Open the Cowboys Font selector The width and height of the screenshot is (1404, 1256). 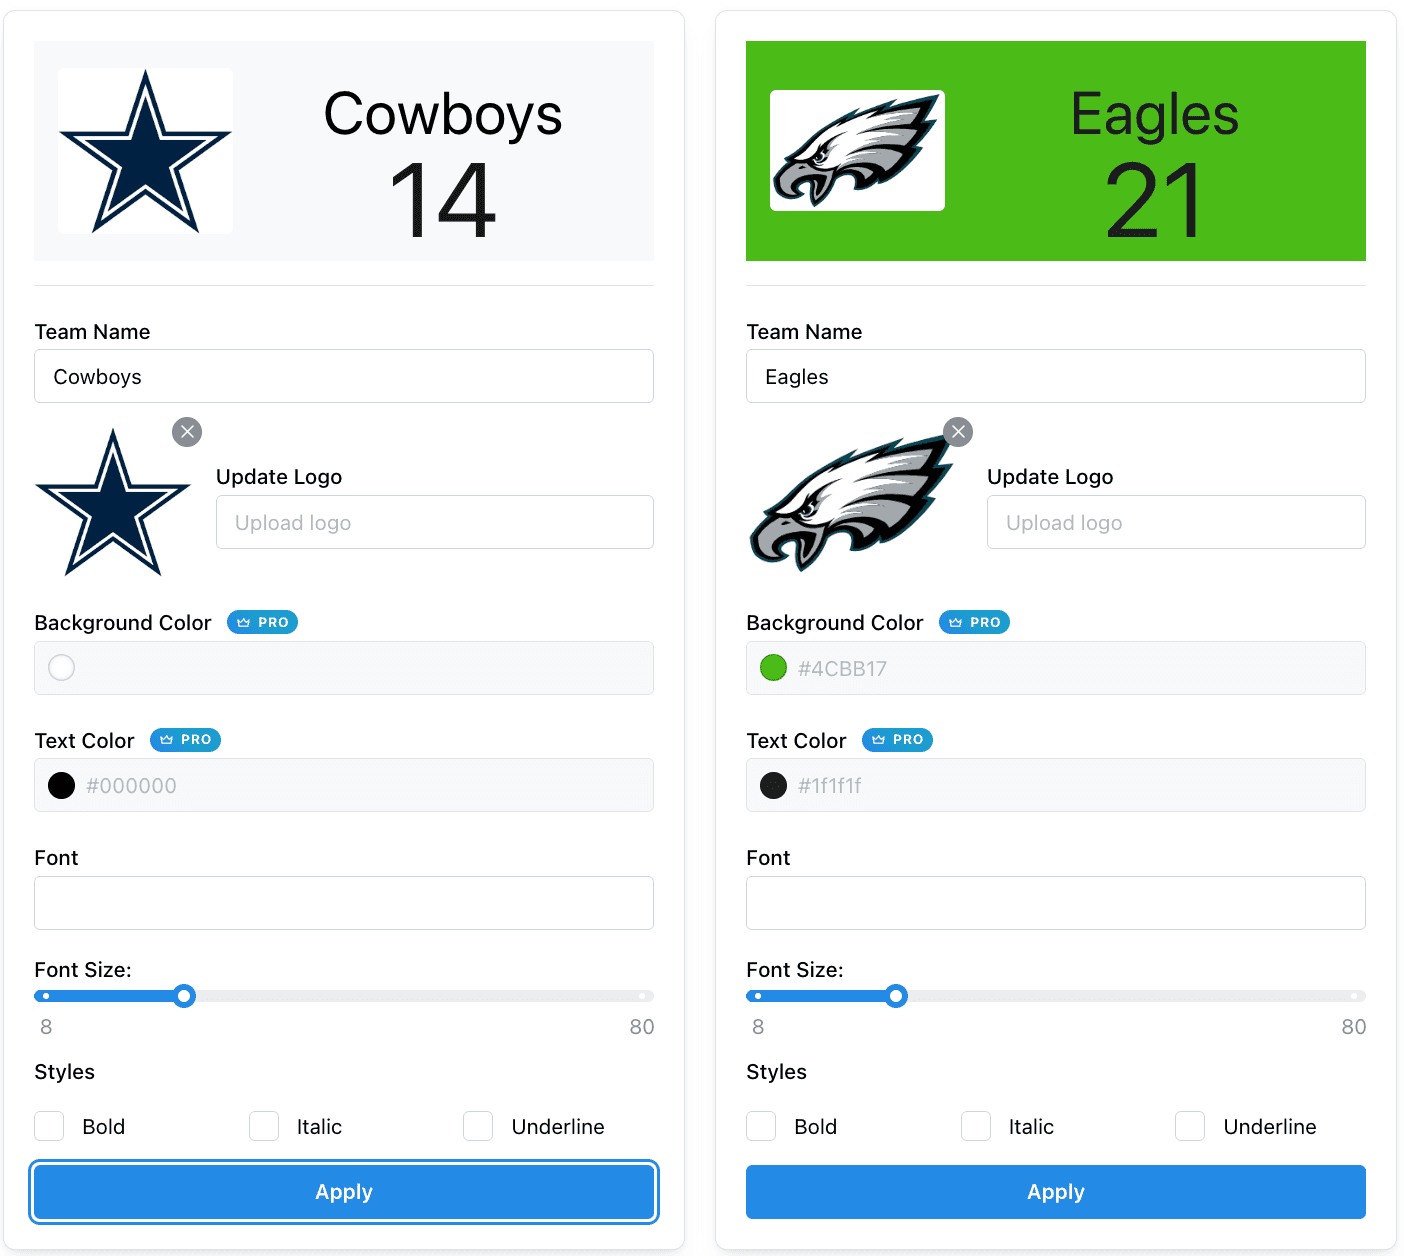click(x=344, y=903)
